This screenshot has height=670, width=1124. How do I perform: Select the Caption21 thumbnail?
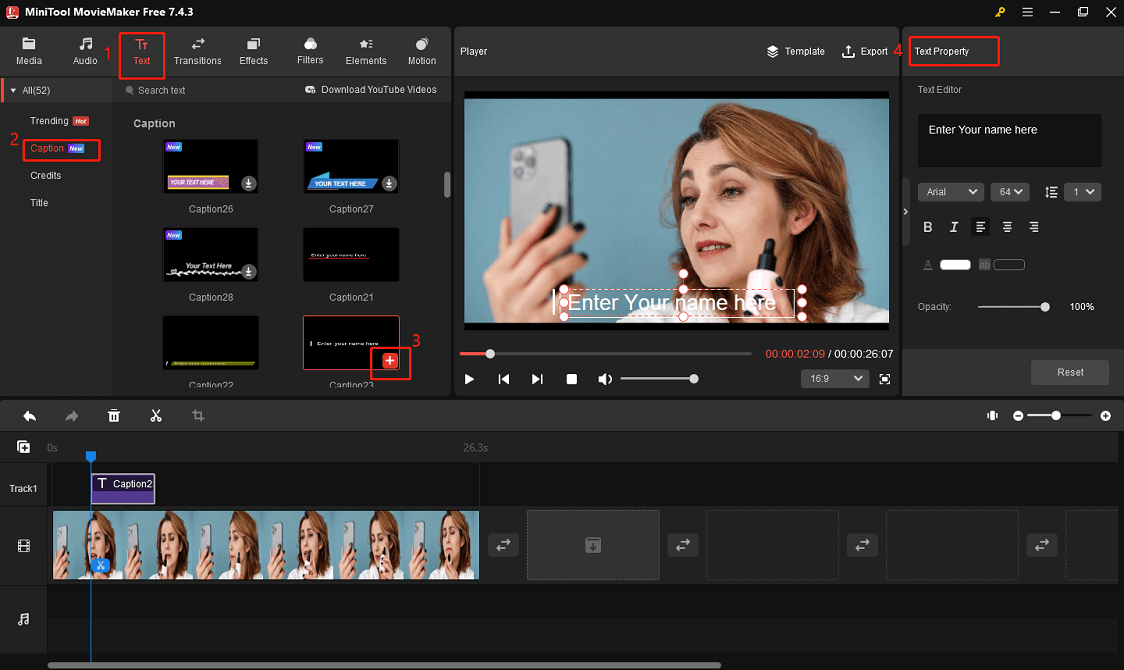click(351, 254)
